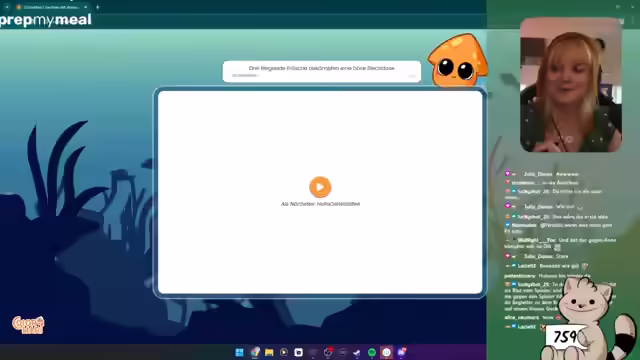Select the open Gartic browser tab

51,7
